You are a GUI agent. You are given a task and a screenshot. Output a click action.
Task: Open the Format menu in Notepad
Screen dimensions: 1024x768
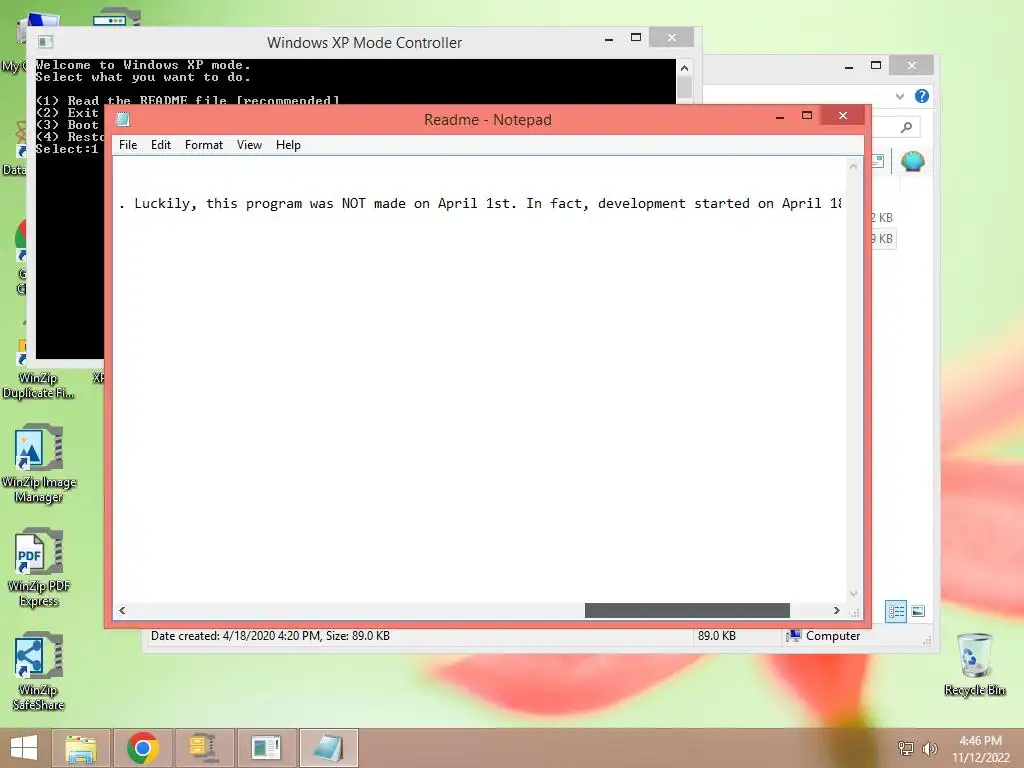(204, 145)
